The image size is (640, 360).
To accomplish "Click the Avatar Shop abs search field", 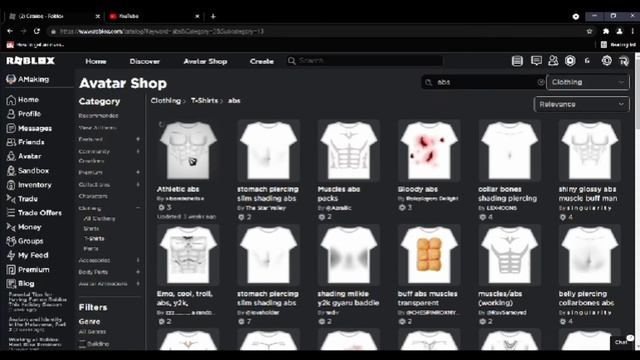I will point(483,82).
